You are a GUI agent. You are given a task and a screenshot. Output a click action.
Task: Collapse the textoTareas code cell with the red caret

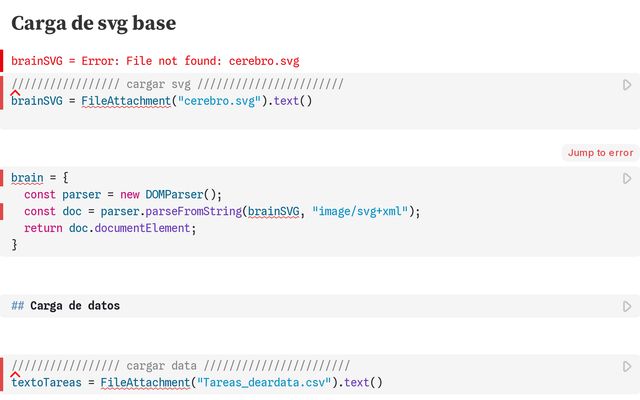coord(15,374)
